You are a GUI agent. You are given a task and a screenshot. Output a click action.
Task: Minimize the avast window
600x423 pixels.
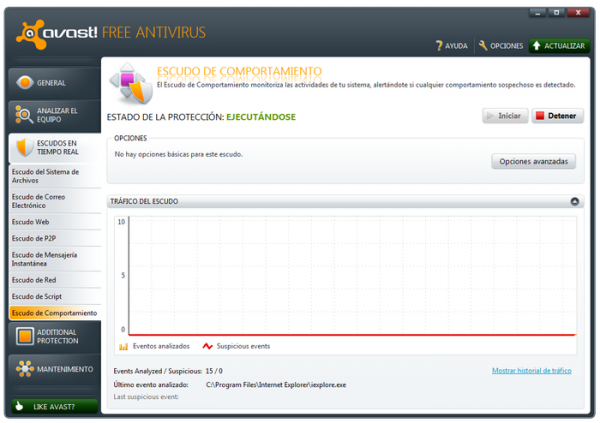pos(538,13)
